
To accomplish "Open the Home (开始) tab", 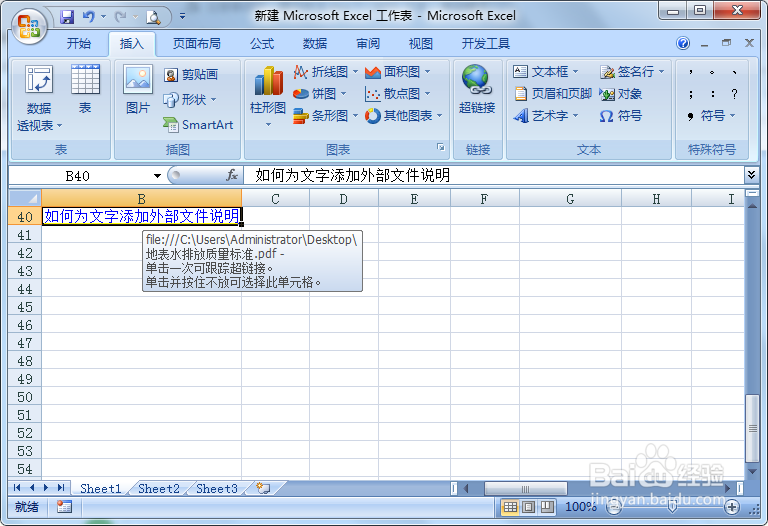I will (79, 44).
